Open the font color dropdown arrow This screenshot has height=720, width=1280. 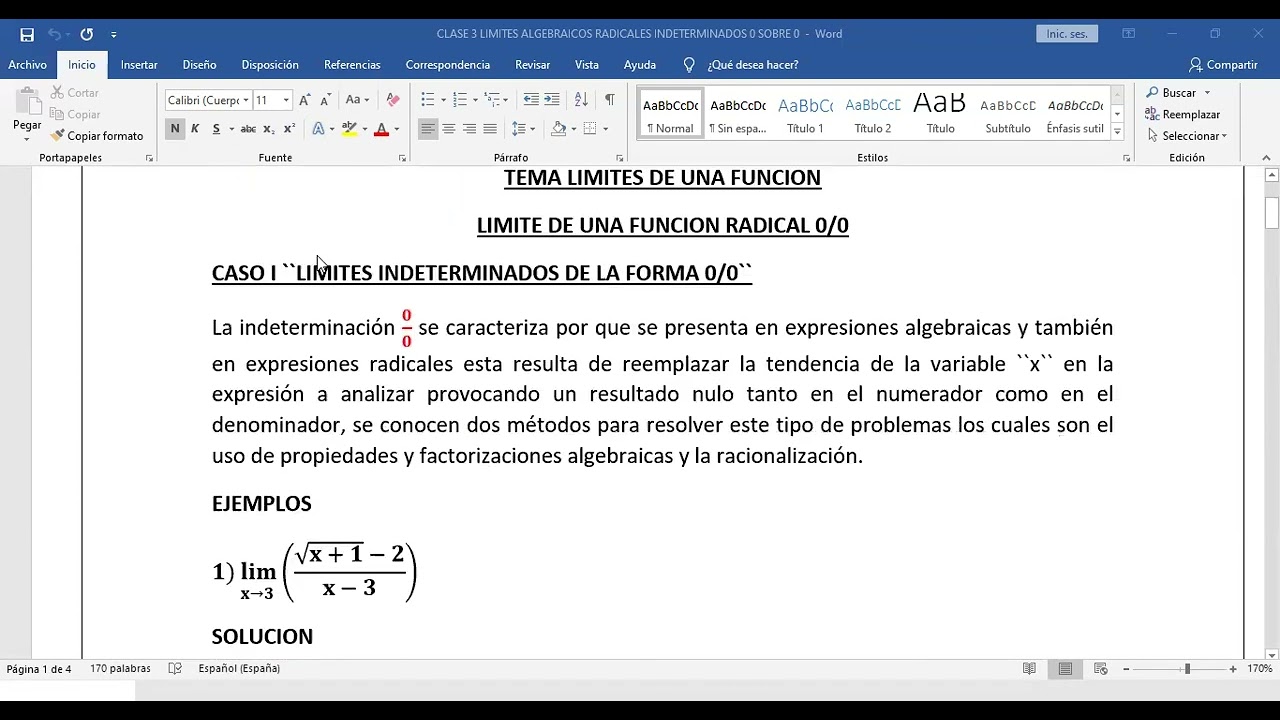[396, 129]
